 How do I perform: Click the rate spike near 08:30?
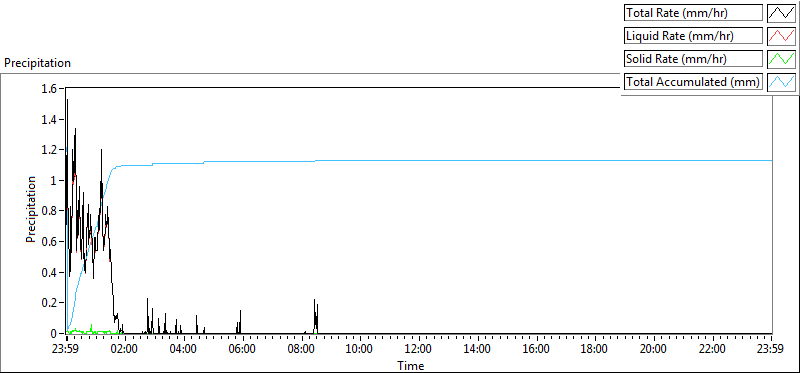click(316, 316)
